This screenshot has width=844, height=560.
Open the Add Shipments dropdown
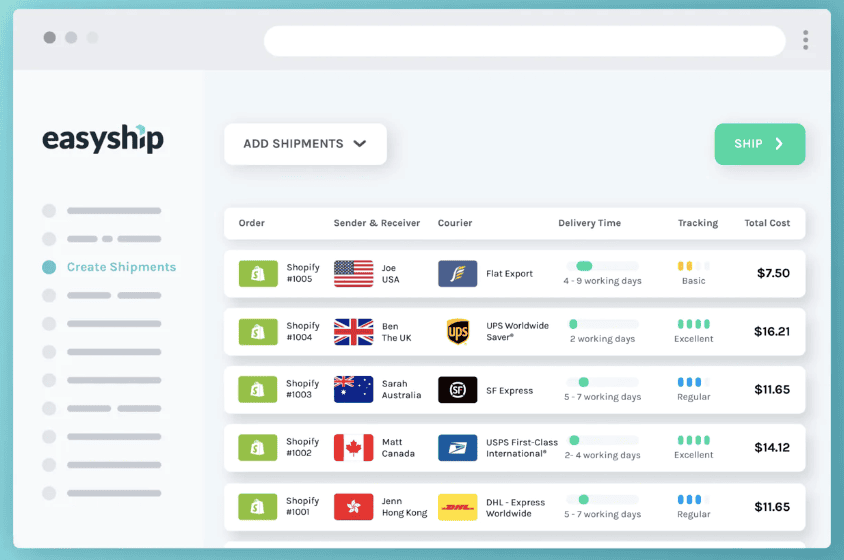305,144
